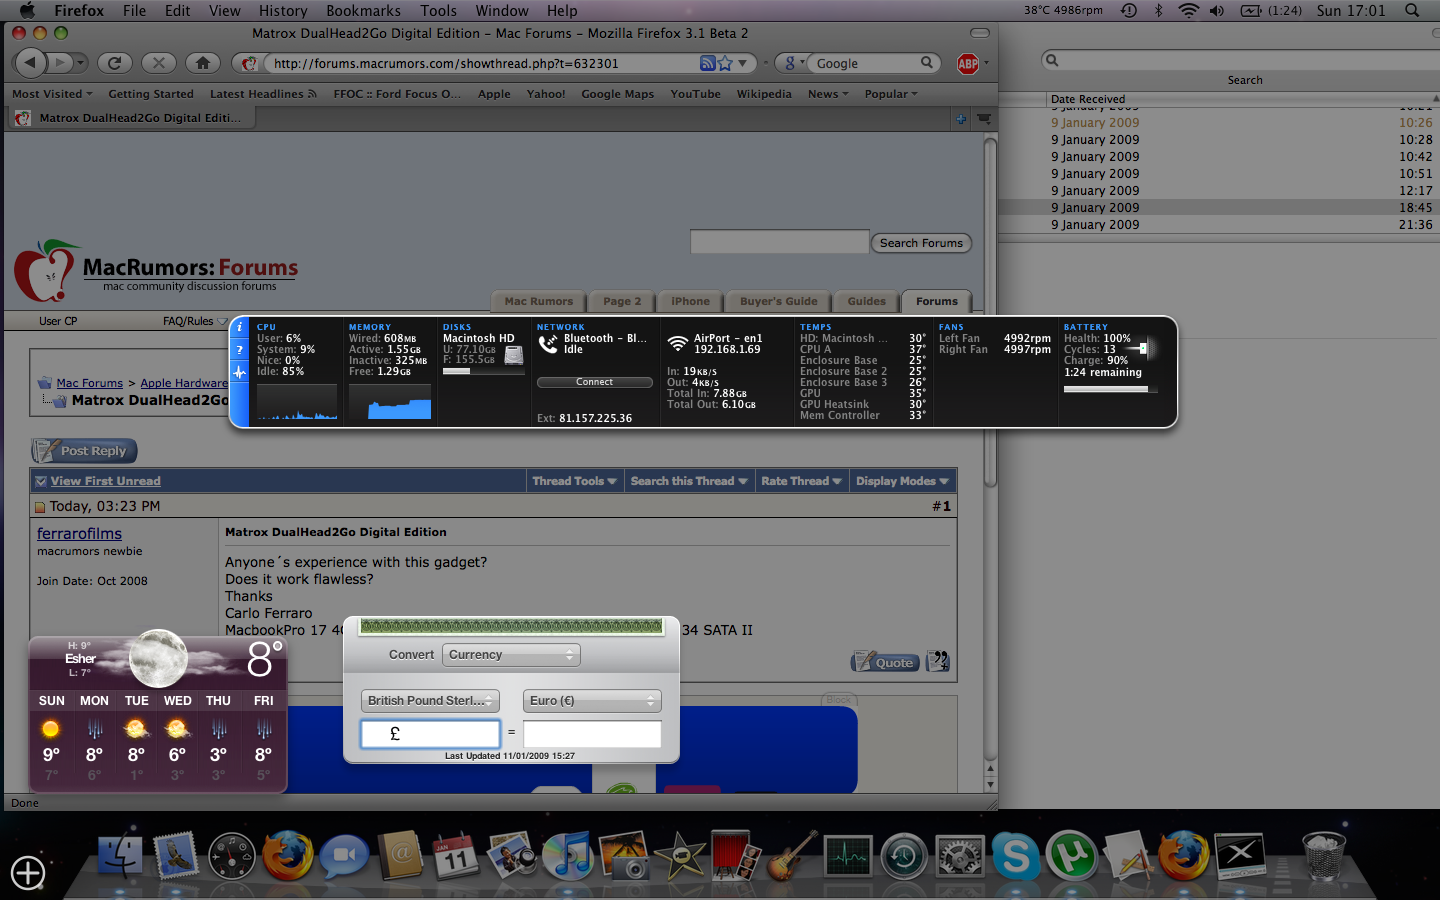The width and height of the screenshot is (1440, 900).
Task: Launch X11 from the Dock
Action: coord(1240,856)
